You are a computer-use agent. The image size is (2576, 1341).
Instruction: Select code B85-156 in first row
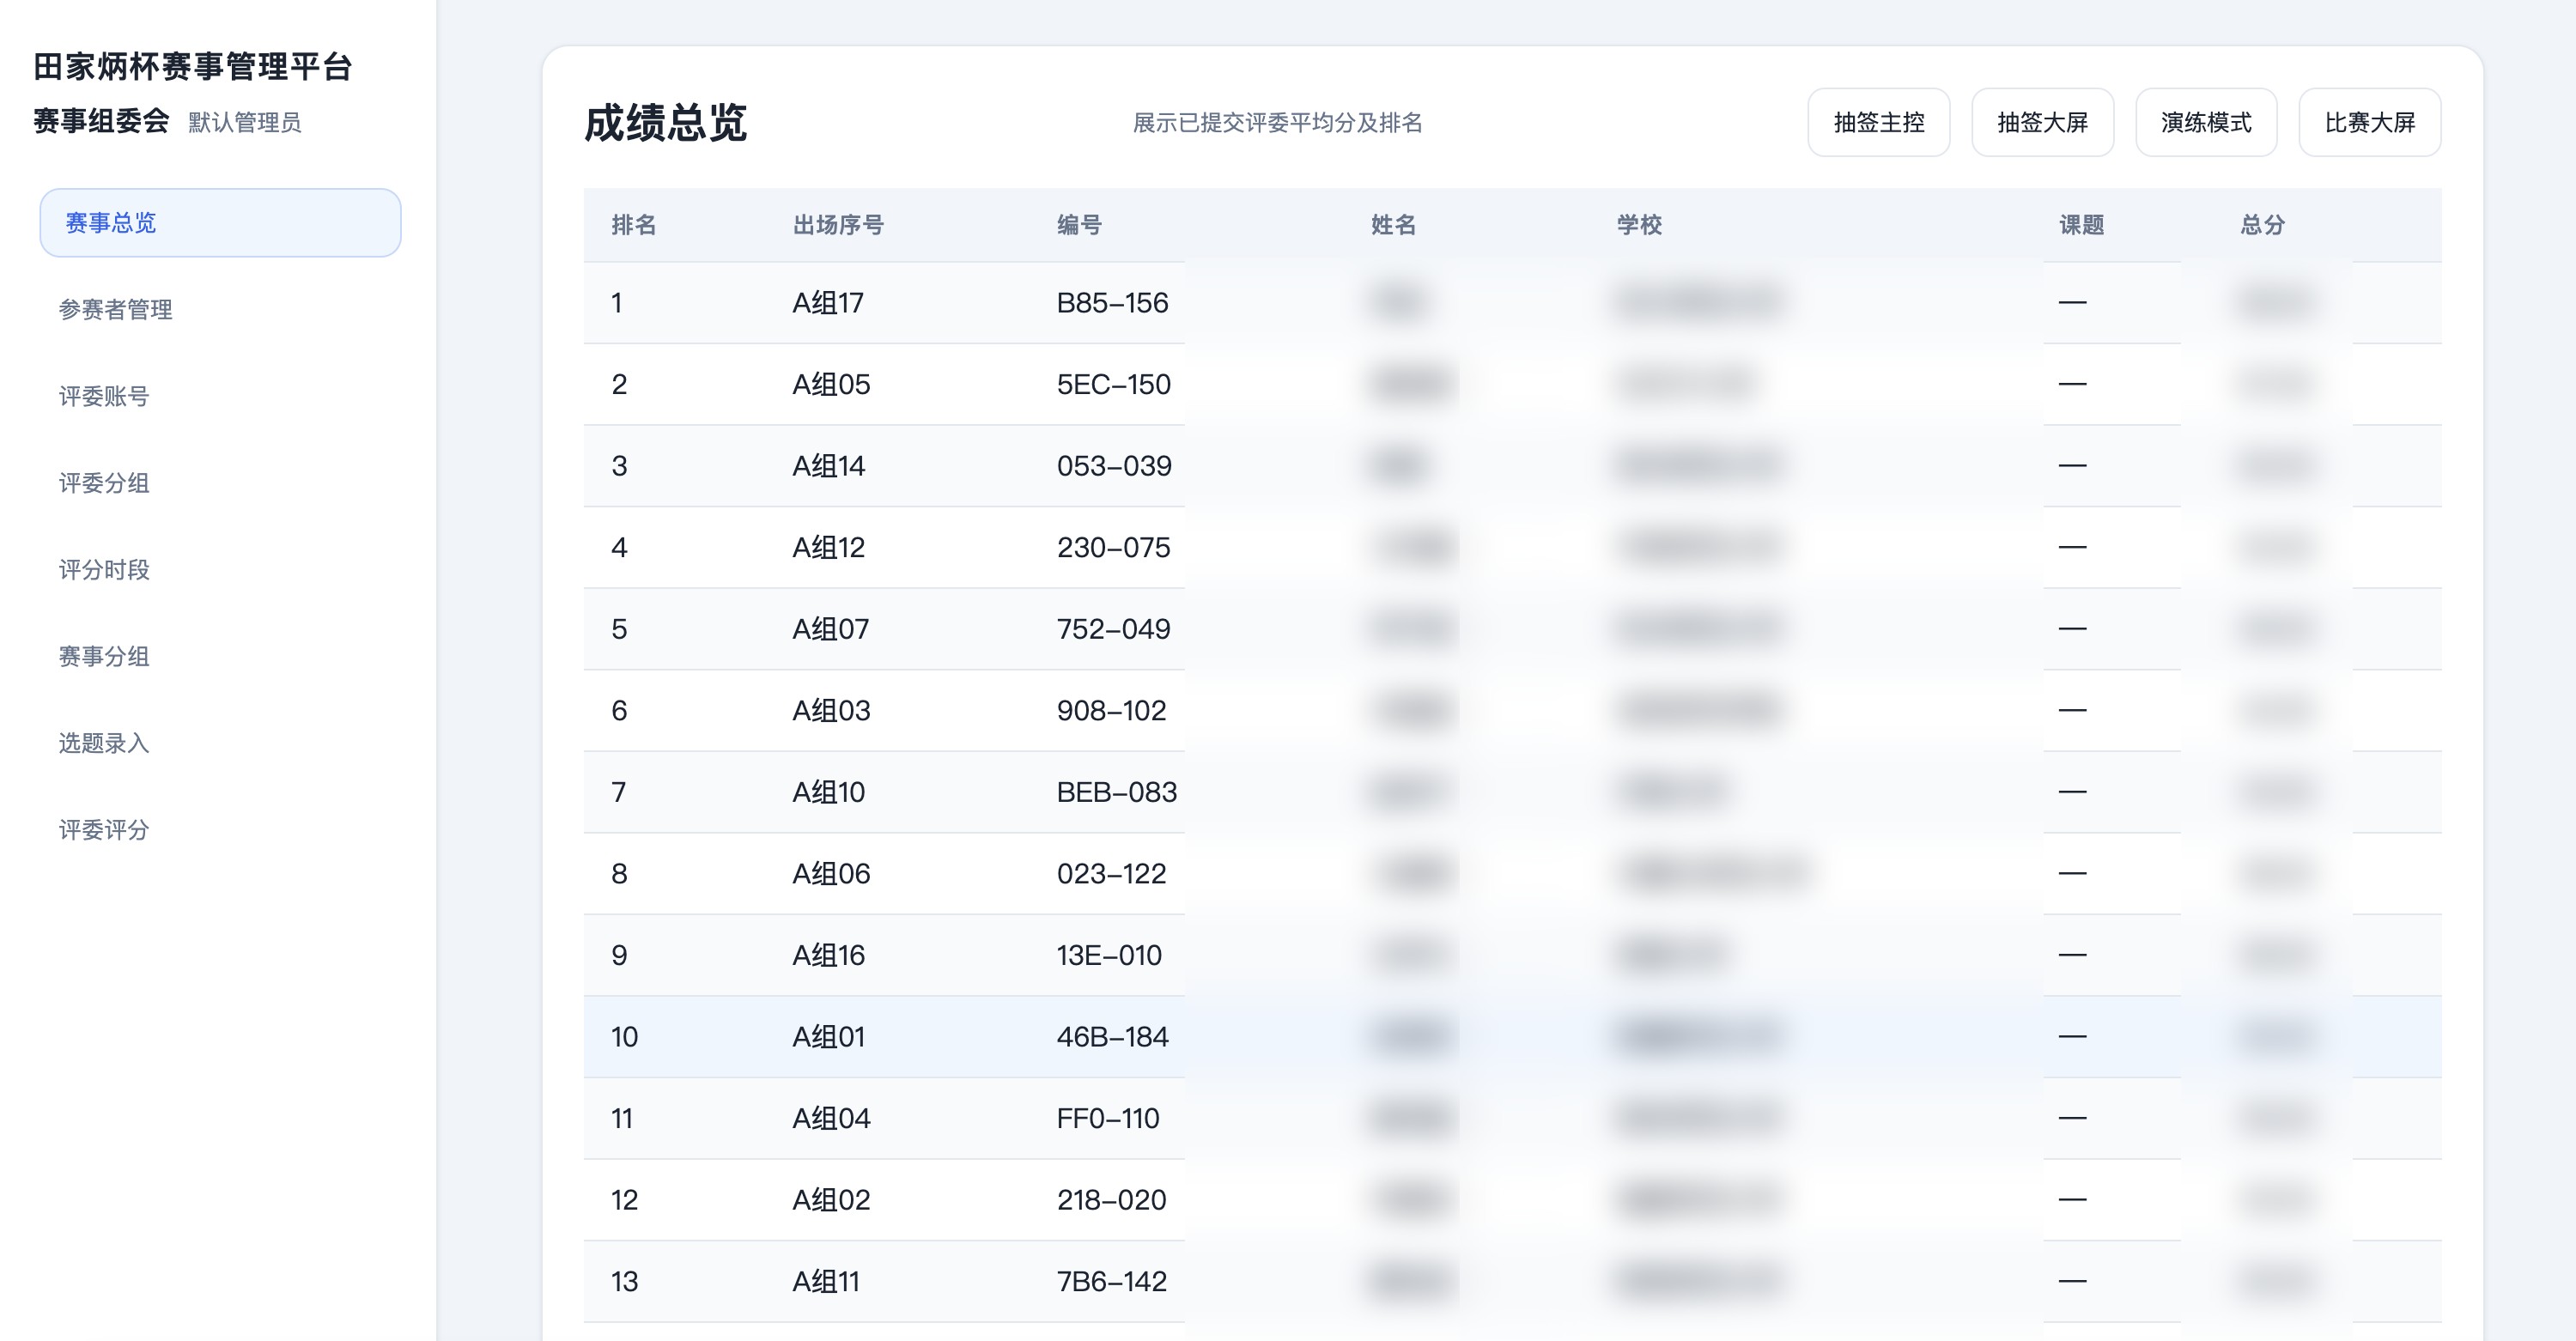point(1112,302)
